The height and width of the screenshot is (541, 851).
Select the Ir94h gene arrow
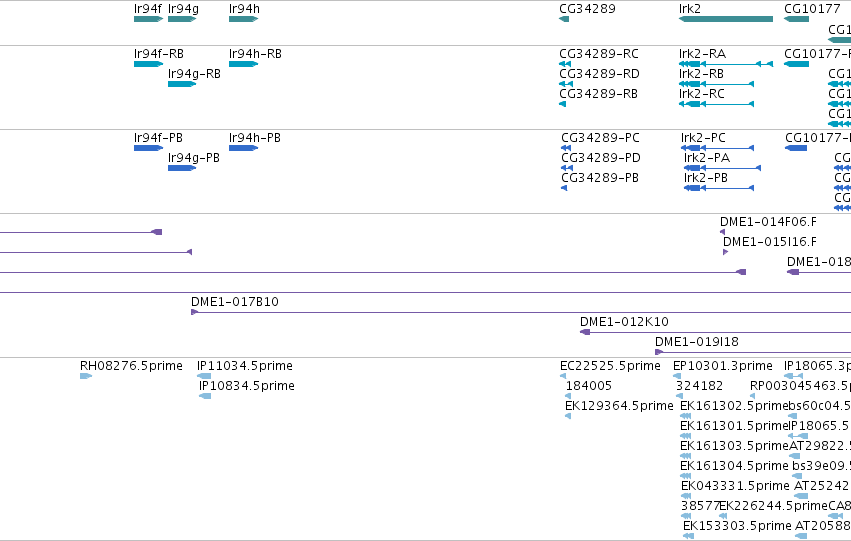(243, 19)
